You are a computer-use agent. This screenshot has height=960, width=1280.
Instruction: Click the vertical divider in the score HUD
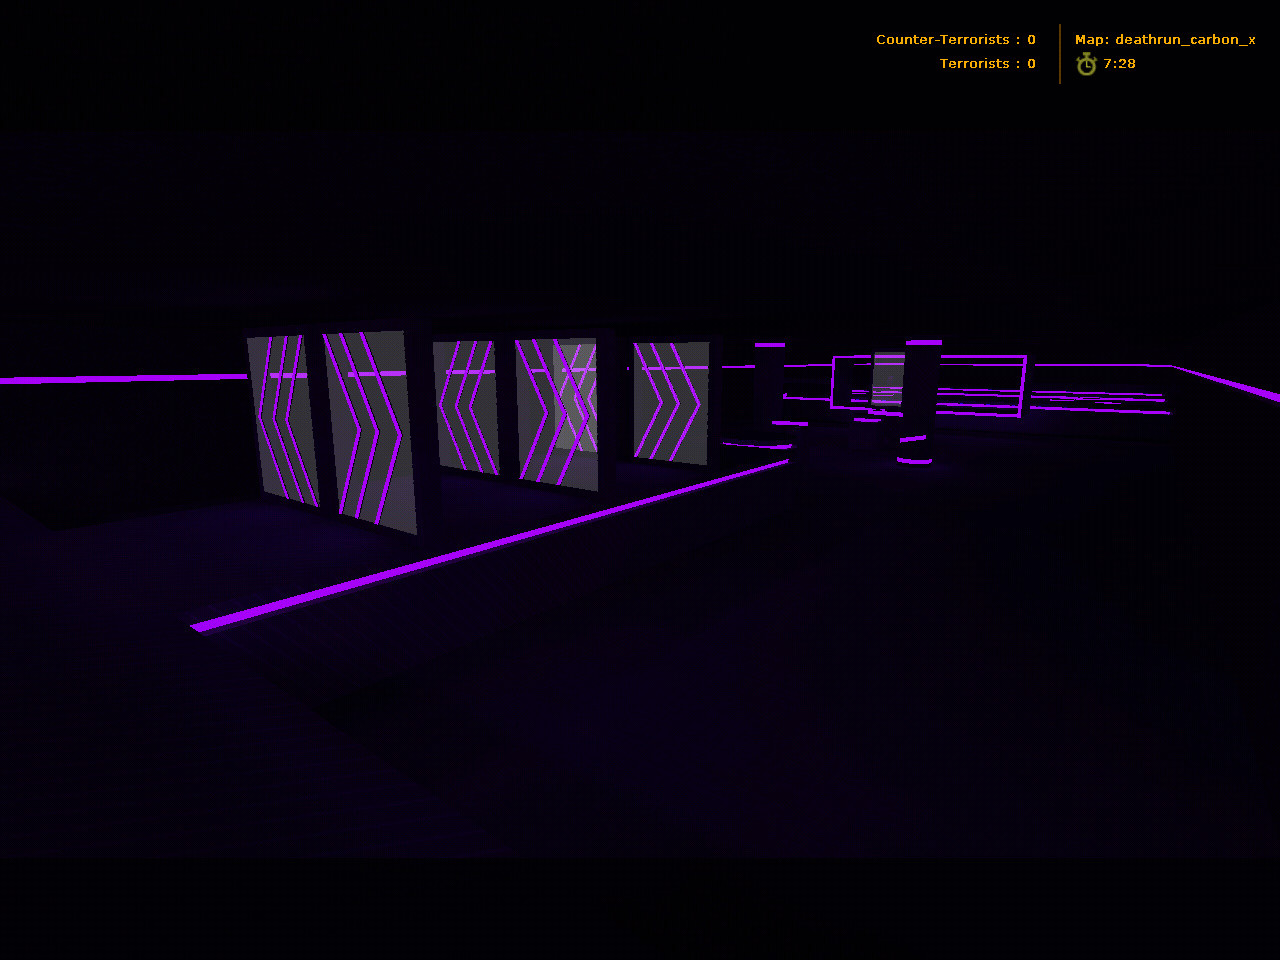1060,54
